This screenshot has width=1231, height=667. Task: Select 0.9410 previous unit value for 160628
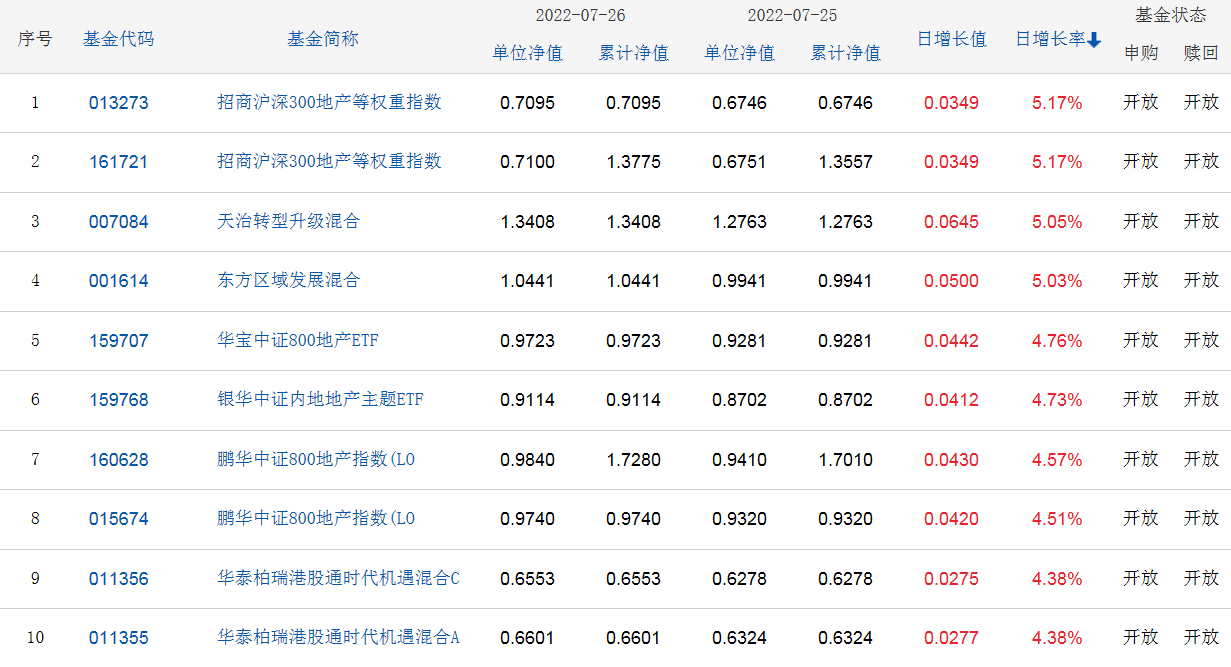click(x=740, y=460)
